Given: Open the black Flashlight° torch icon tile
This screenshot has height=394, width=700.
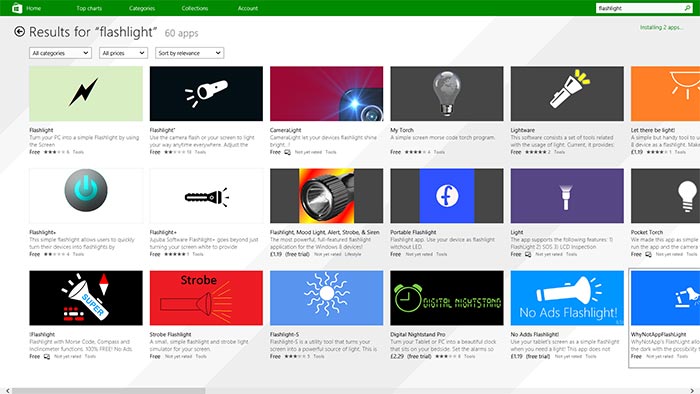Looking at the screenshot, I should click(206, 94).
